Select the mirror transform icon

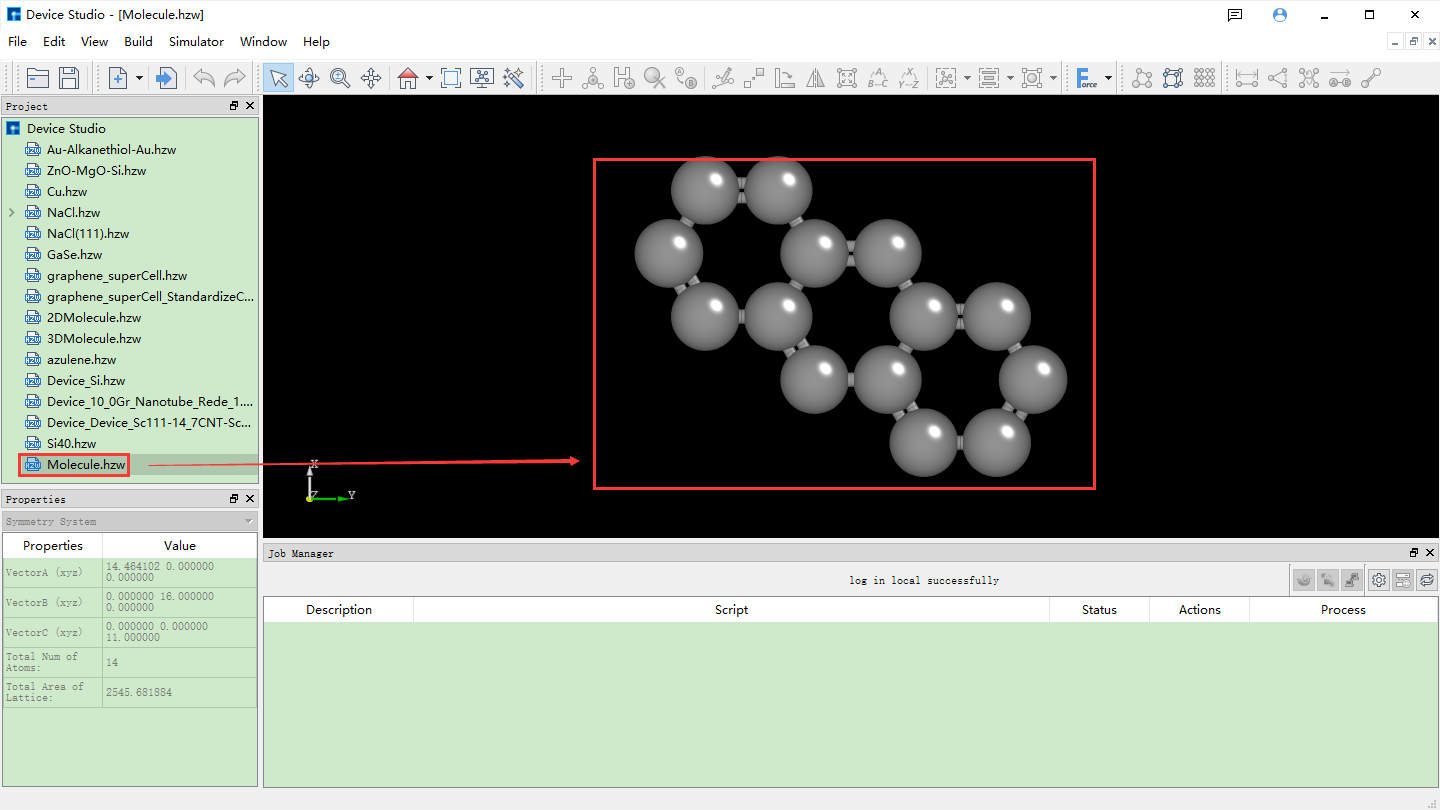(x=815, y=77)
